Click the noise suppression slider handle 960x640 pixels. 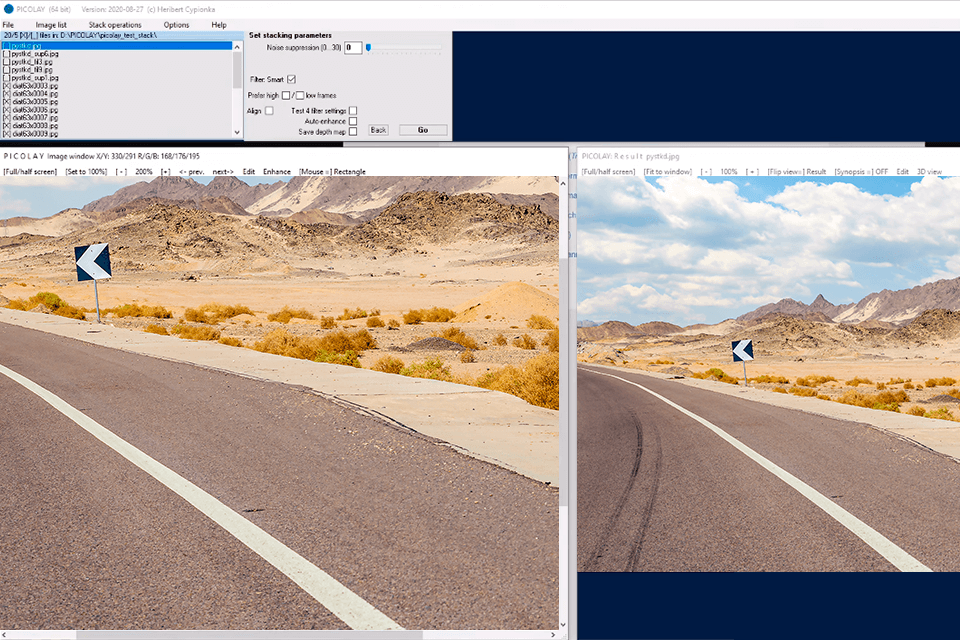(368, 47)
